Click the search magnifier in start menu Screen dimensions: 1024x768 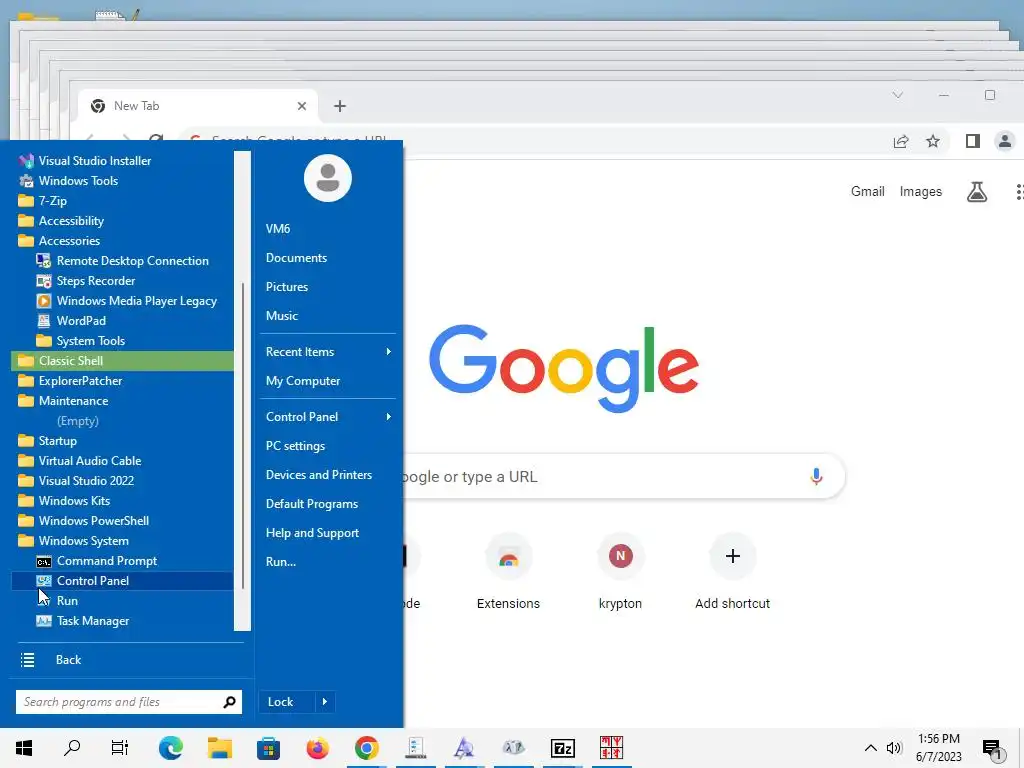click(x=229, y=702)
